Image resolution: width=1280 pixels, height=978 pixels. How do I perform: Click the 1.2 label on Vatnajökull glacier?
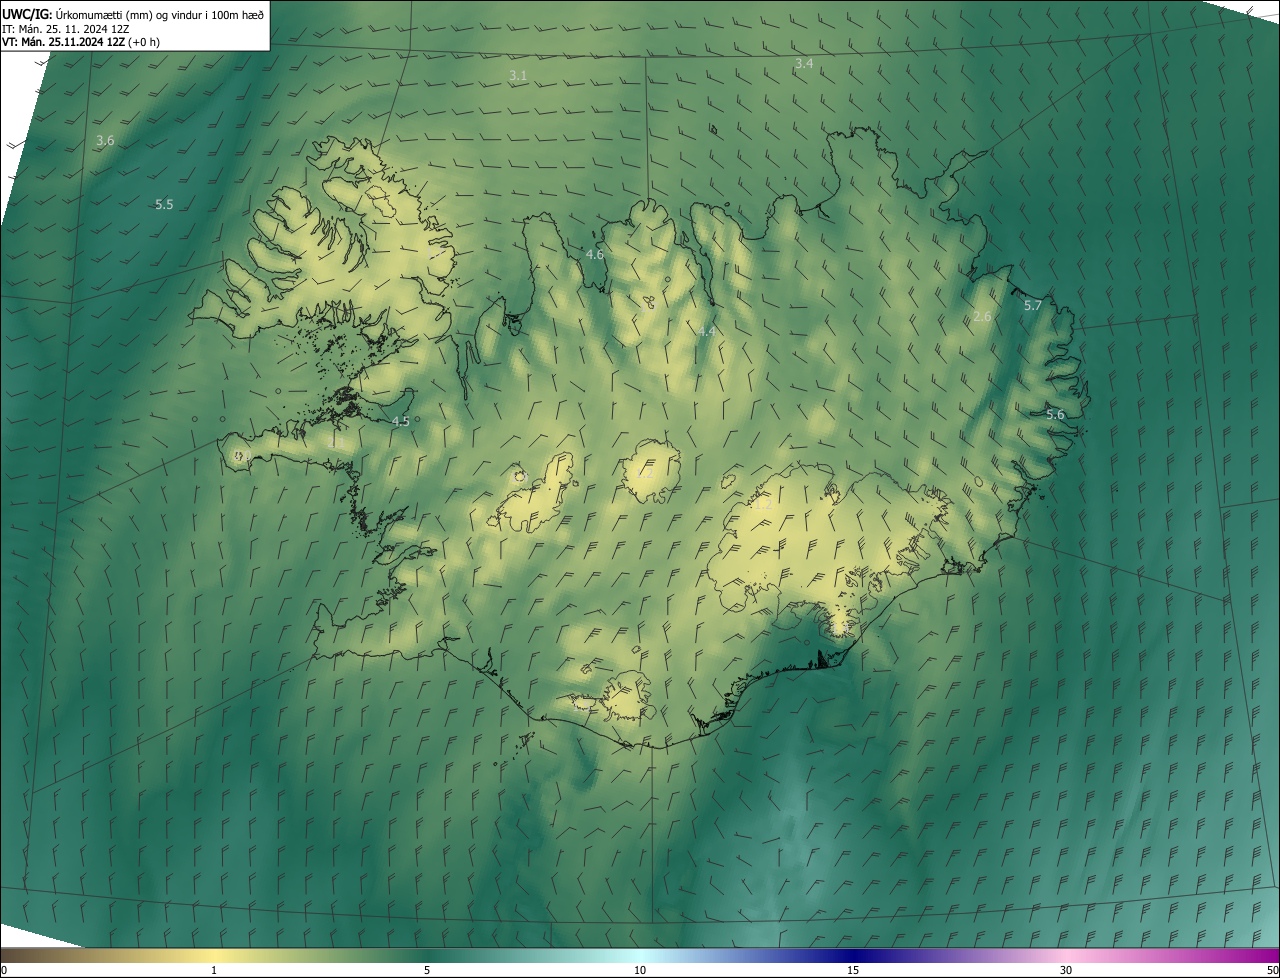[x=762, y=506]
